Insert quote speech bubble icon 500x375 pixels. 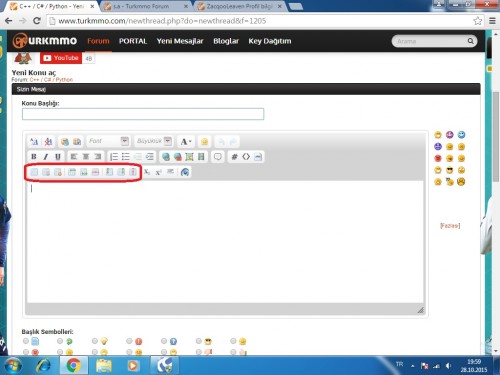click(x=218, y=157)
